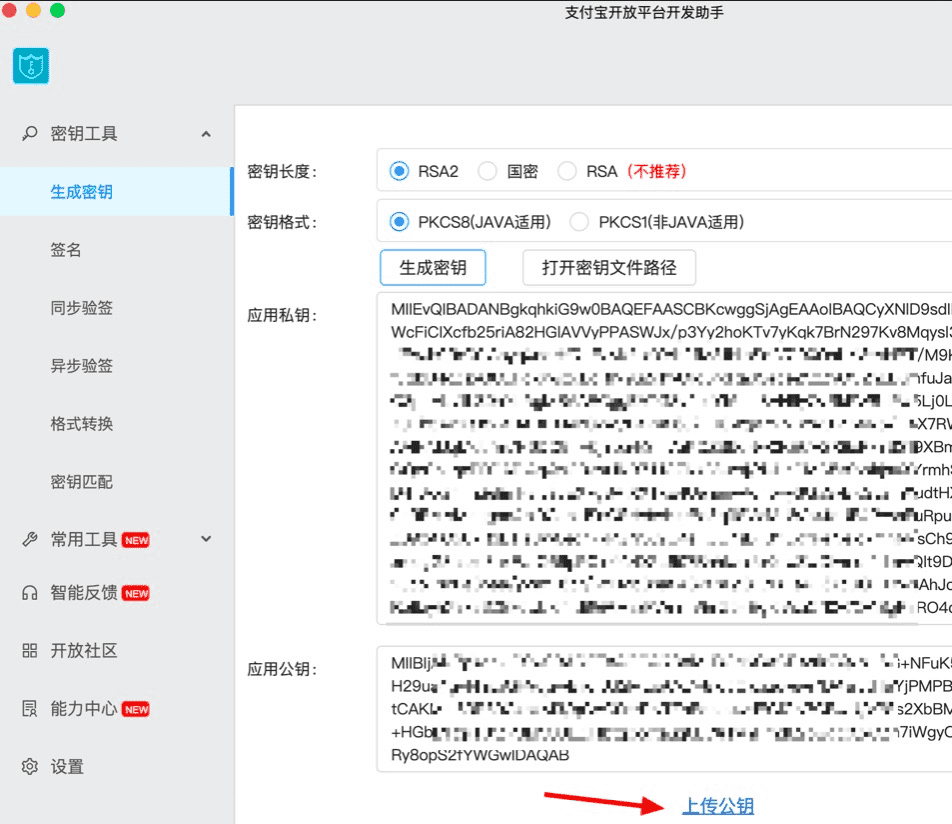Click the headset icon beside 智能反馈
This screenshot has height=824, width=952.
coord(30,593)
